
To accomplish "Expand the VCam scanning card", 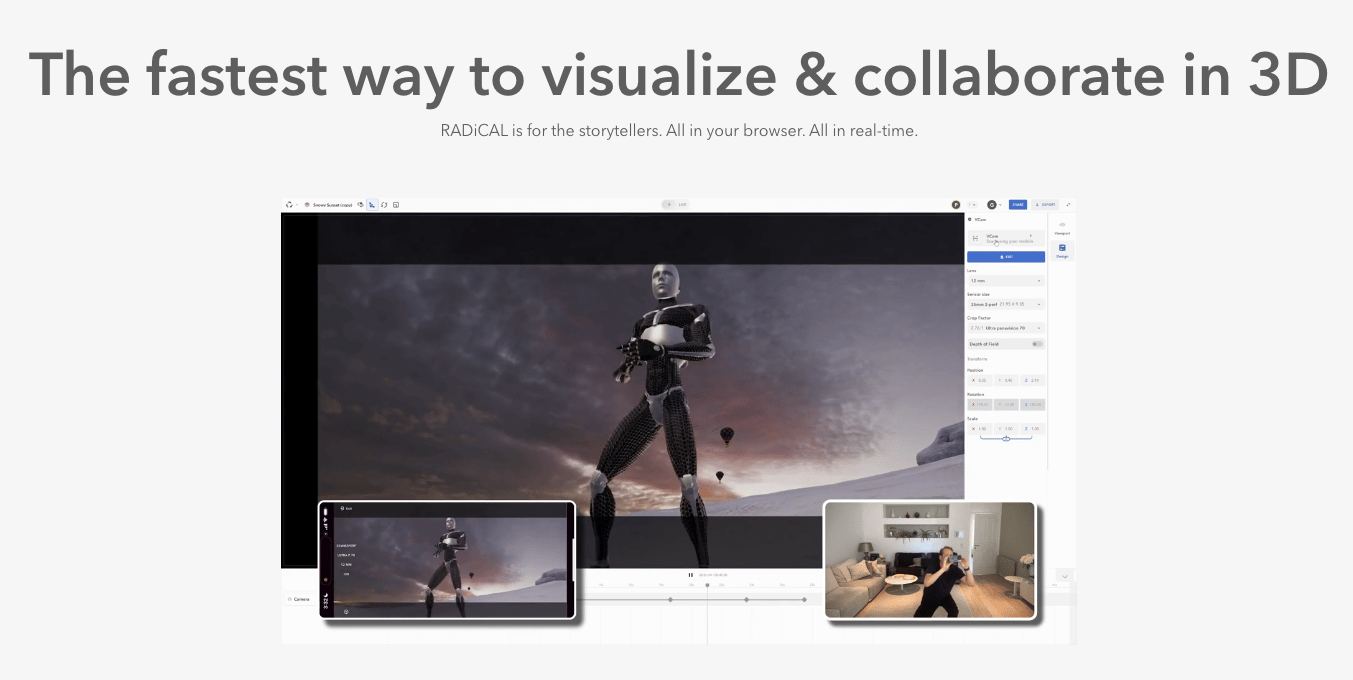I will click(1006, 238).
